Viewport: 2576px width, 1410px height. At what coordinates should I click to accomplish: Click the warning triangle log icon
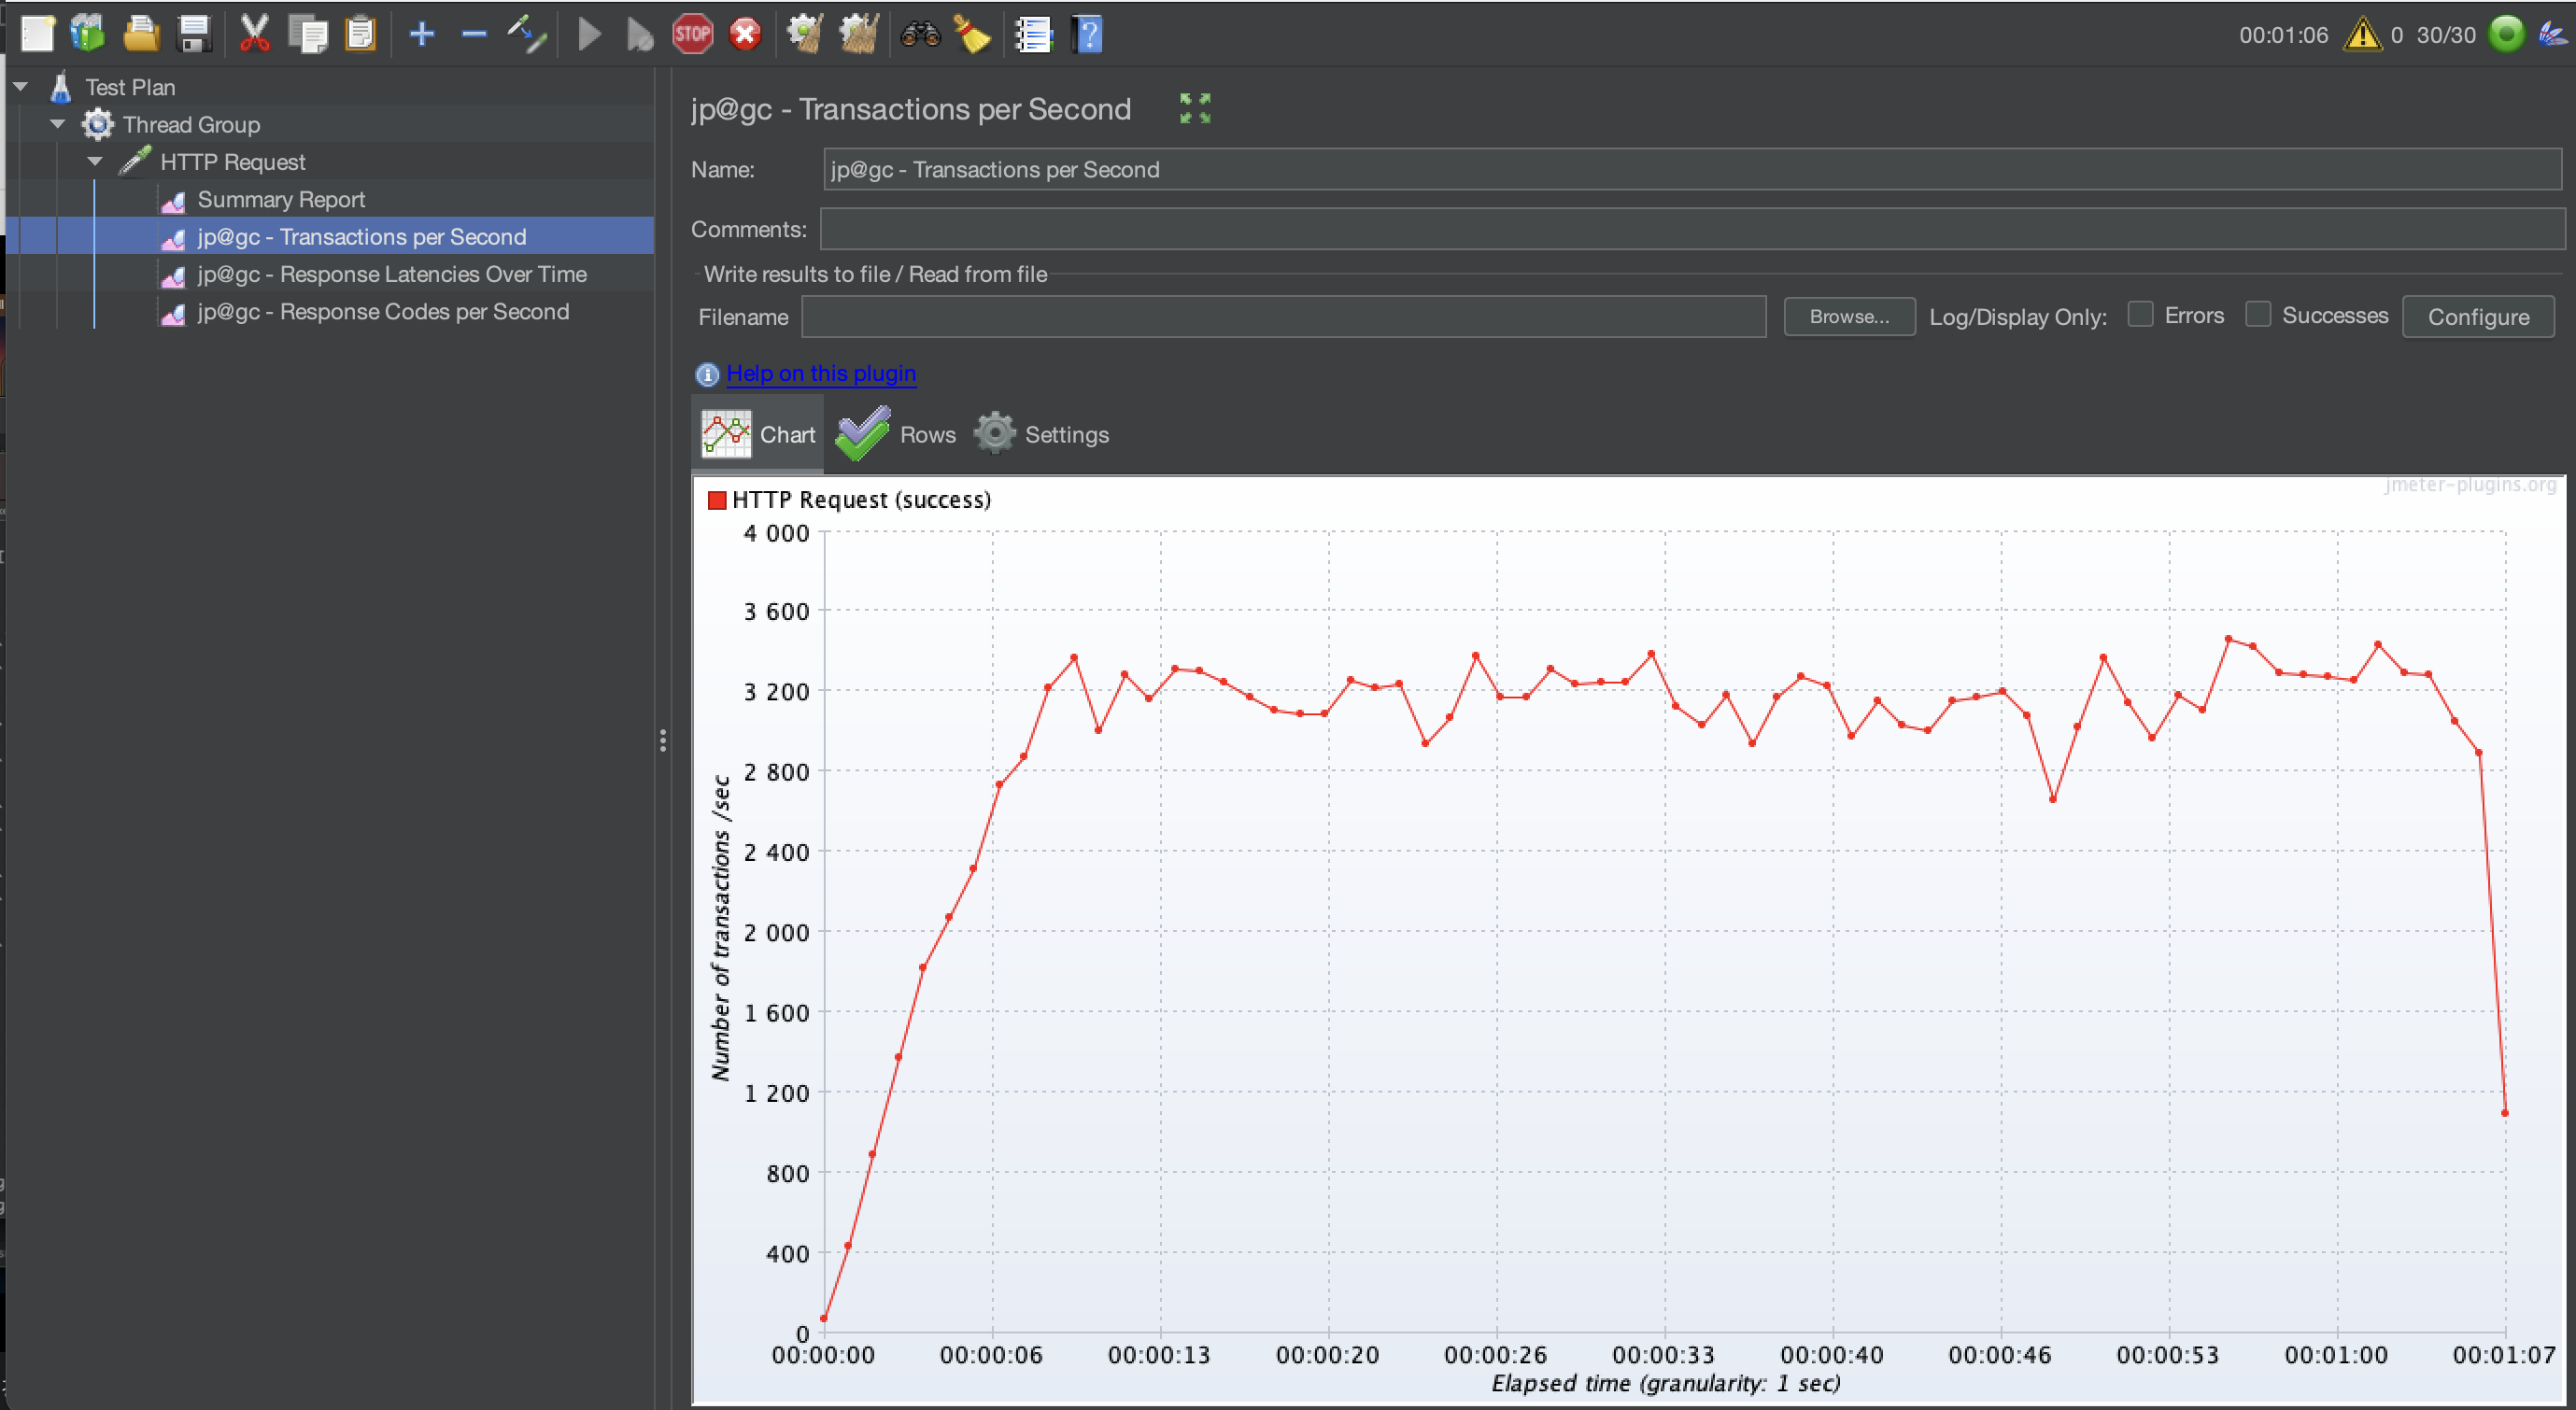(2362, 35)
